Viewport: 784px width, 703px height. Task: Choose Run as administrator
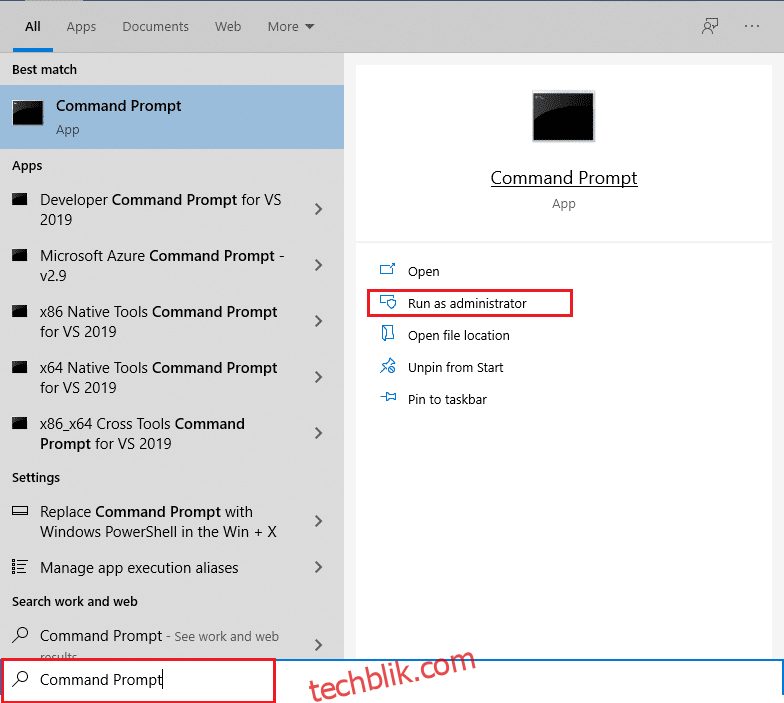(470, 303)
